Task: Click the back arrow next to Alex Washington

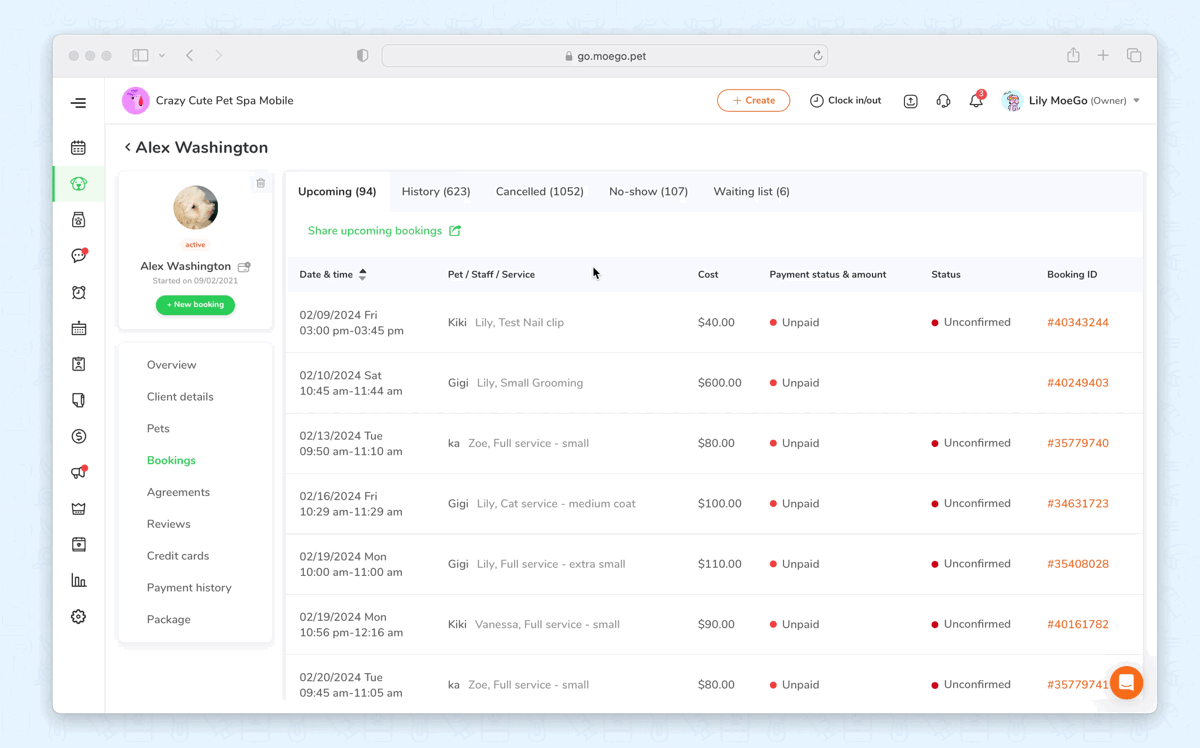Action: (127, 147)
